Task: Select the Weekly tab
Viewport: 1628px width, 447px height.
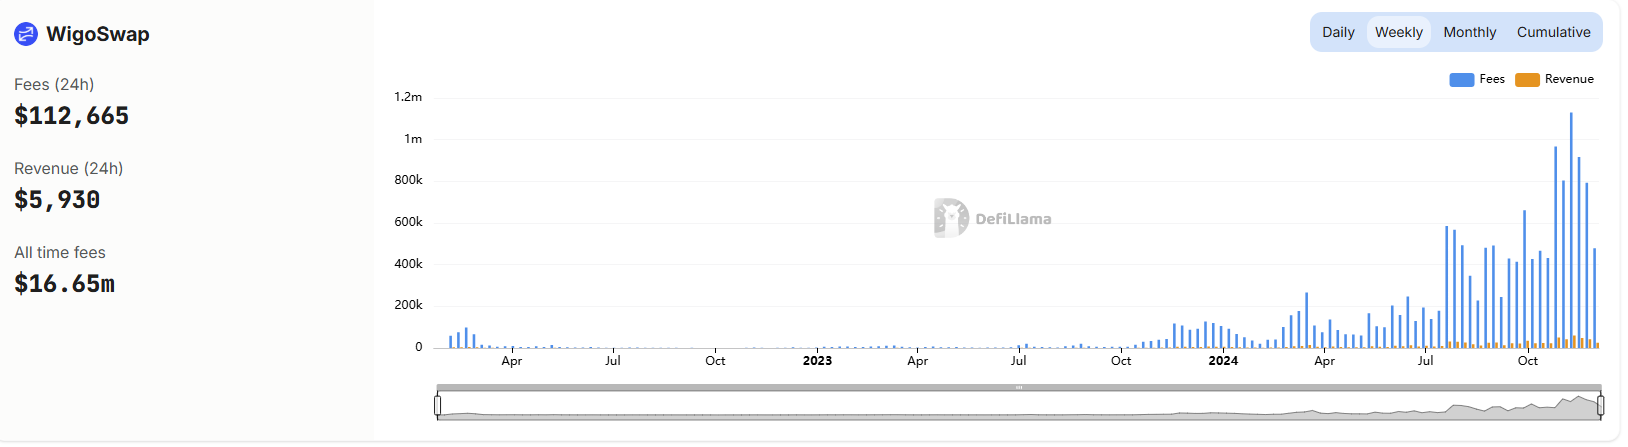Action: (x=1398, y=32)
